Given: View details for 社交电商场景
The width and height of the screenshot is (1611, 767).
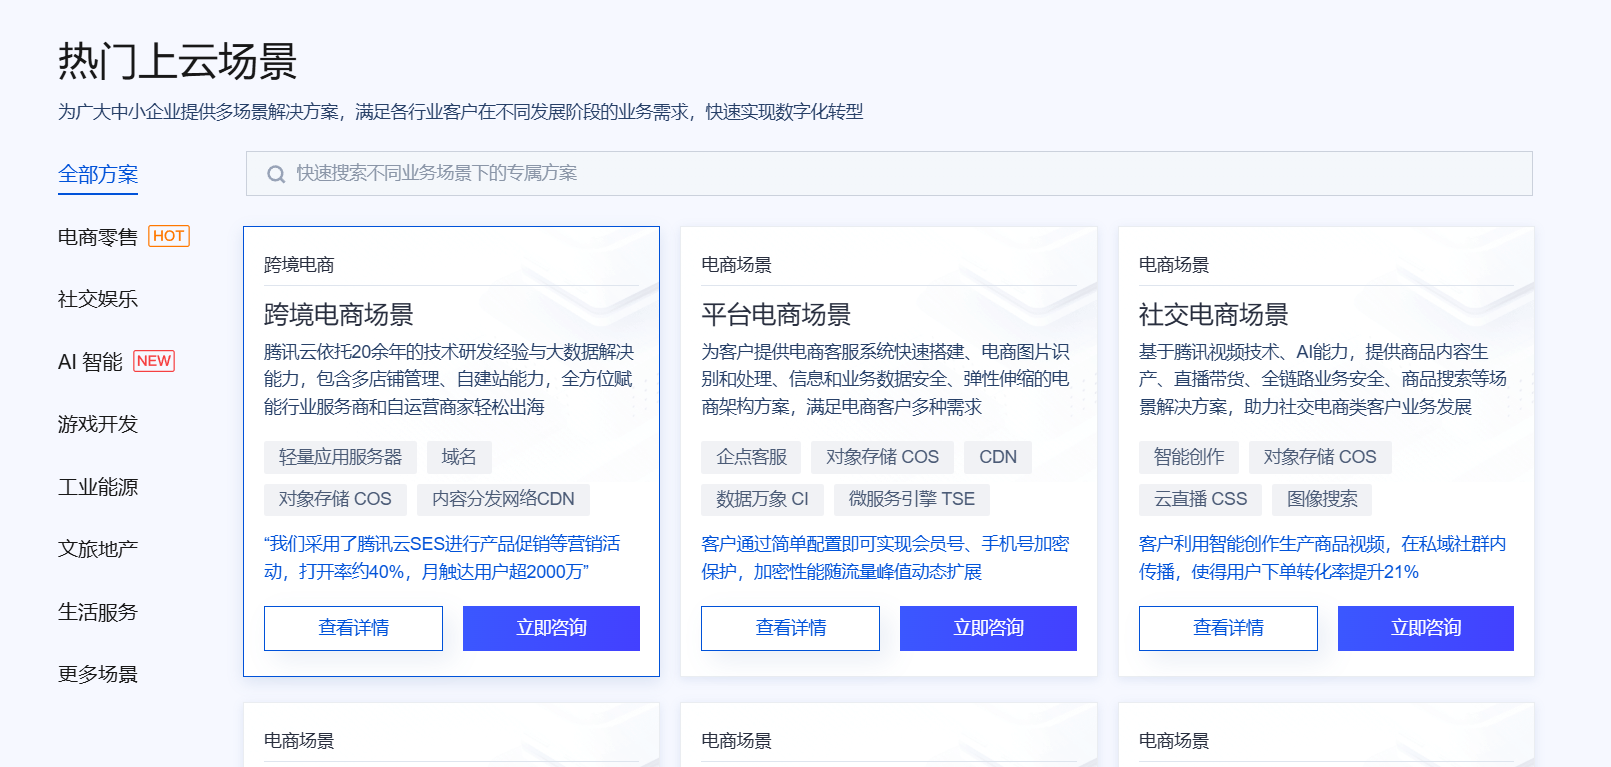Looking at the screenshot, I should (x=1228, y=628).
